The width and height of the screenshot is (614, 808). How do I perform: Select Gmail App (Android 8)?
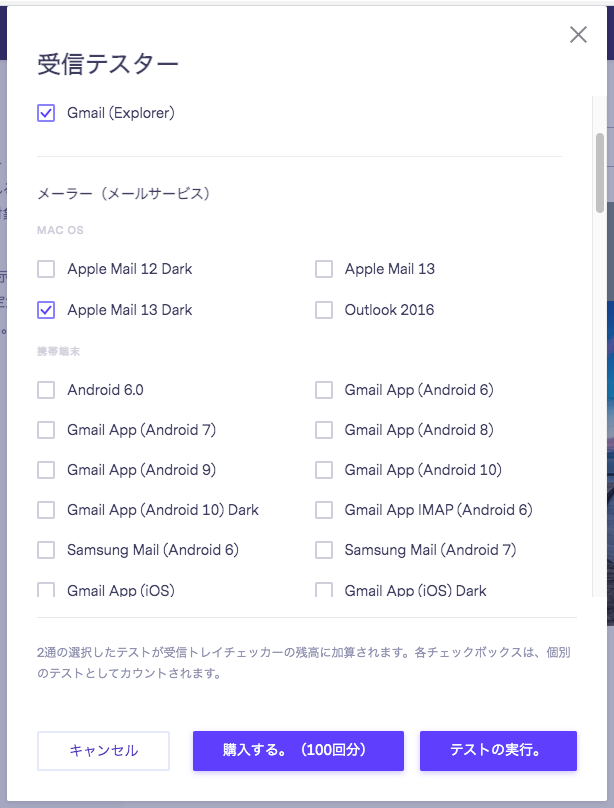pyautogui.click(x=324, y=430)
